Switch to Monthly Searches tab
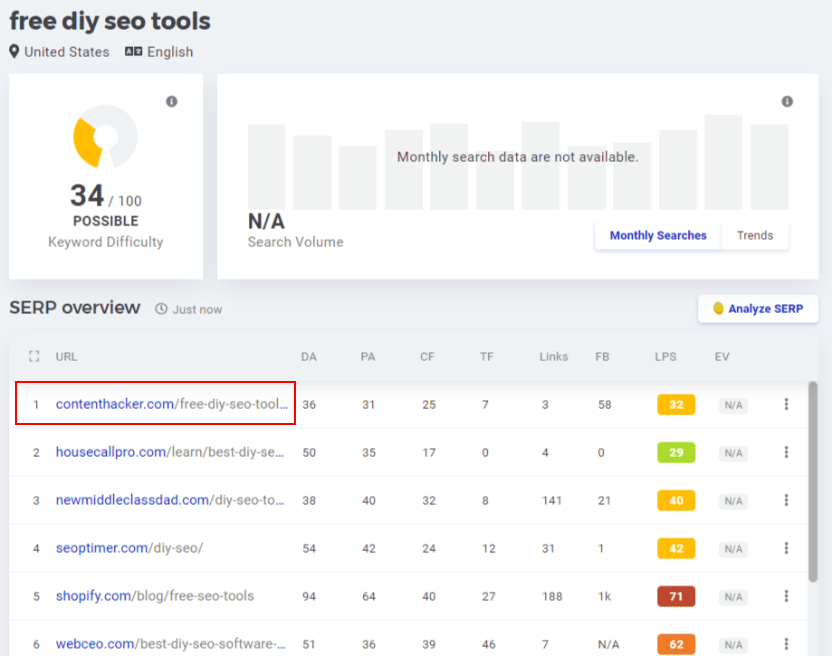832x656 pixels. click(x=658, y=235)
